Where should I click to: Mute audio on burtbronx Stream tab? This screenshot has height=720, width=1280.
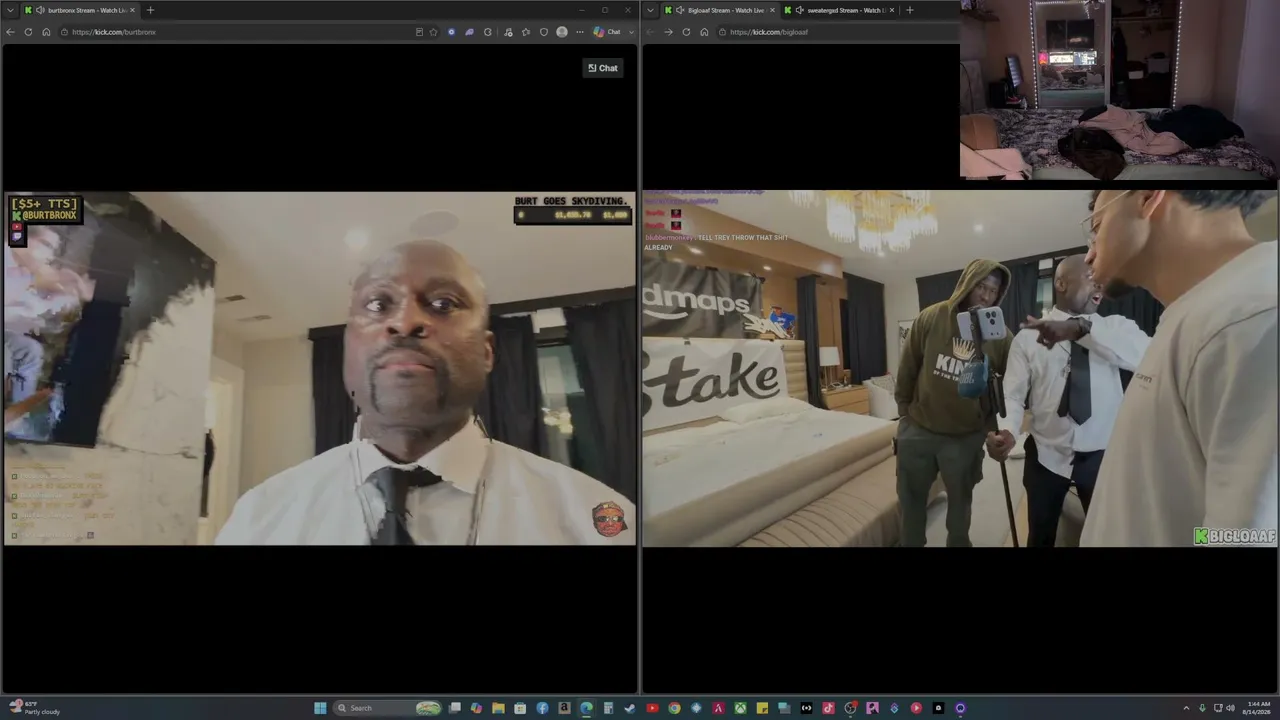pos(40,10)
